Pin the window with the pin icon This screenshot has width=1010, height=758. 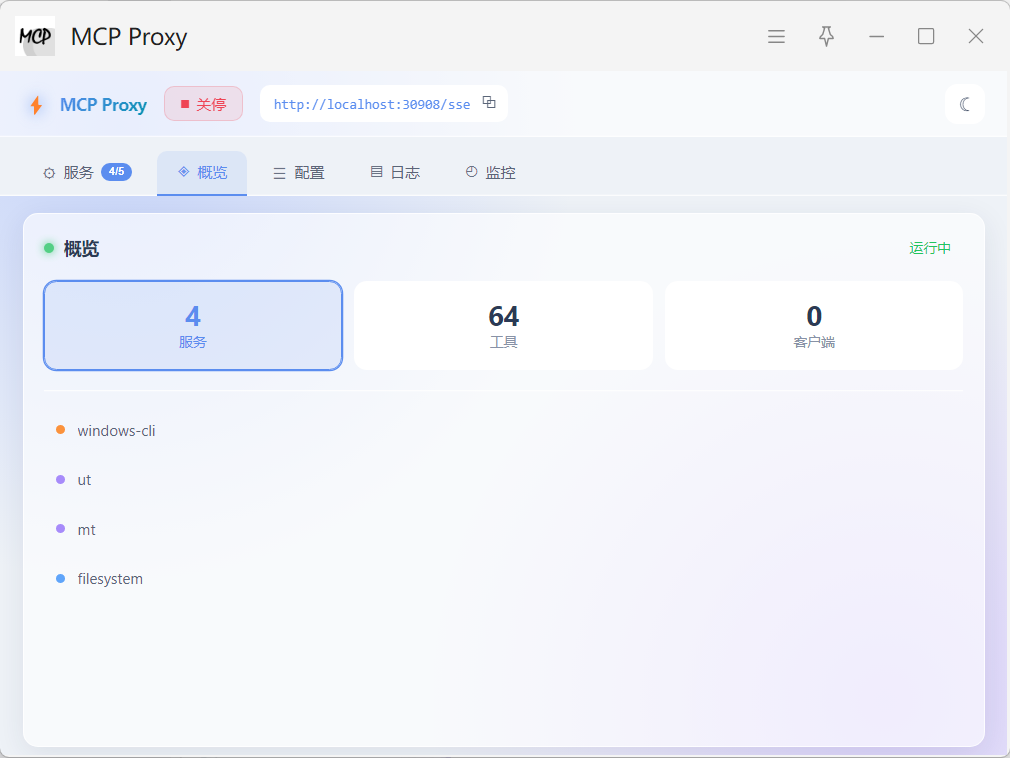coord(826,37)
